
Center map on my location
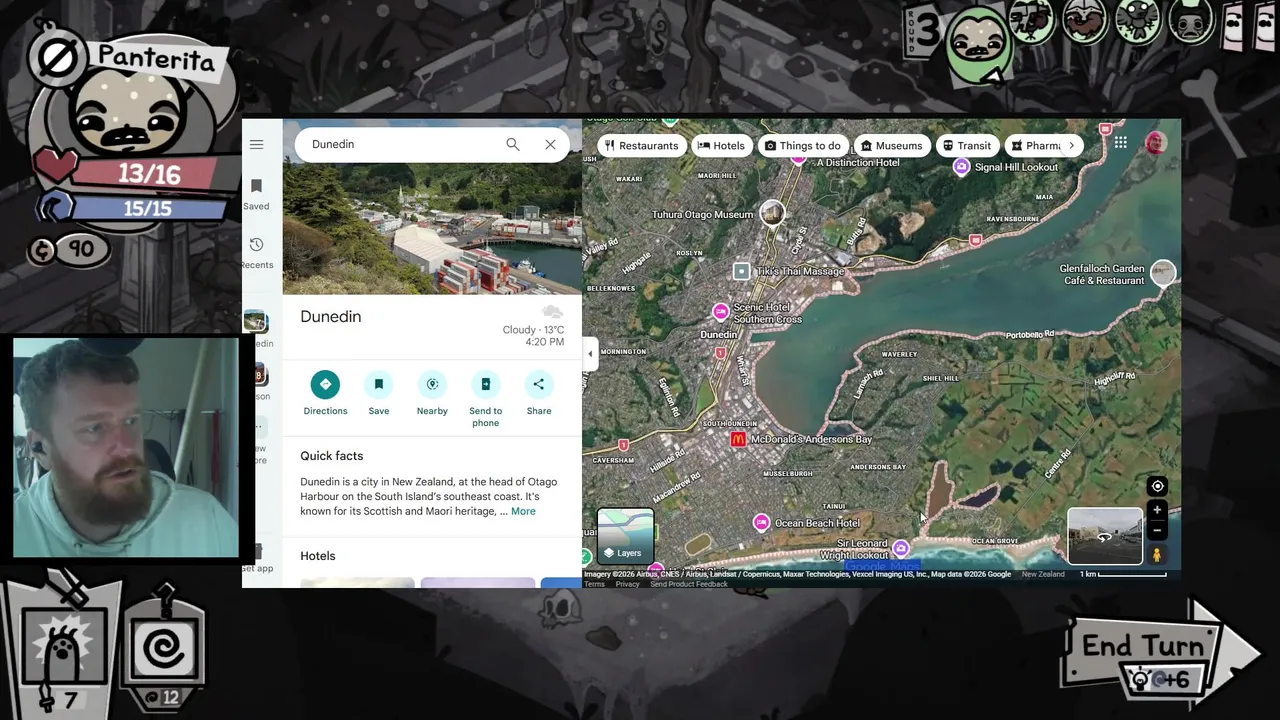pos(1157,486)
